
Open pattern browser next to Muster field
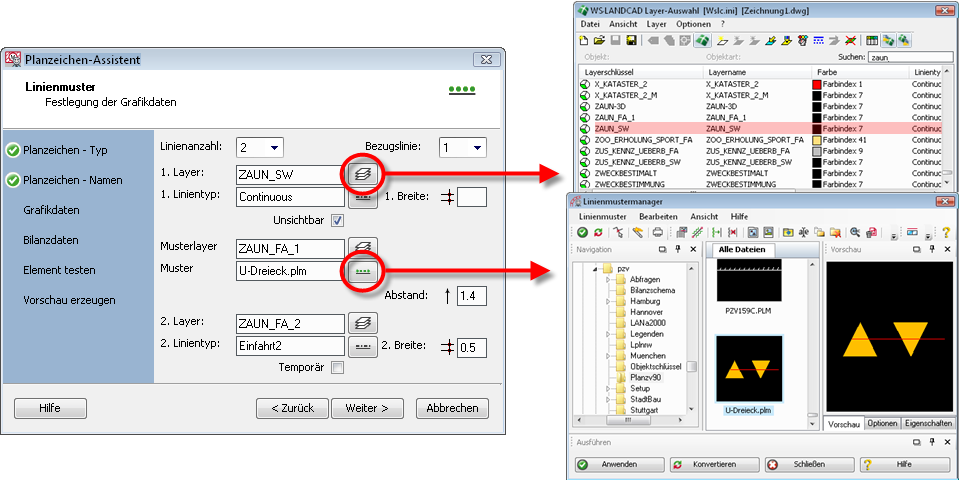click(x=361, y=270)
